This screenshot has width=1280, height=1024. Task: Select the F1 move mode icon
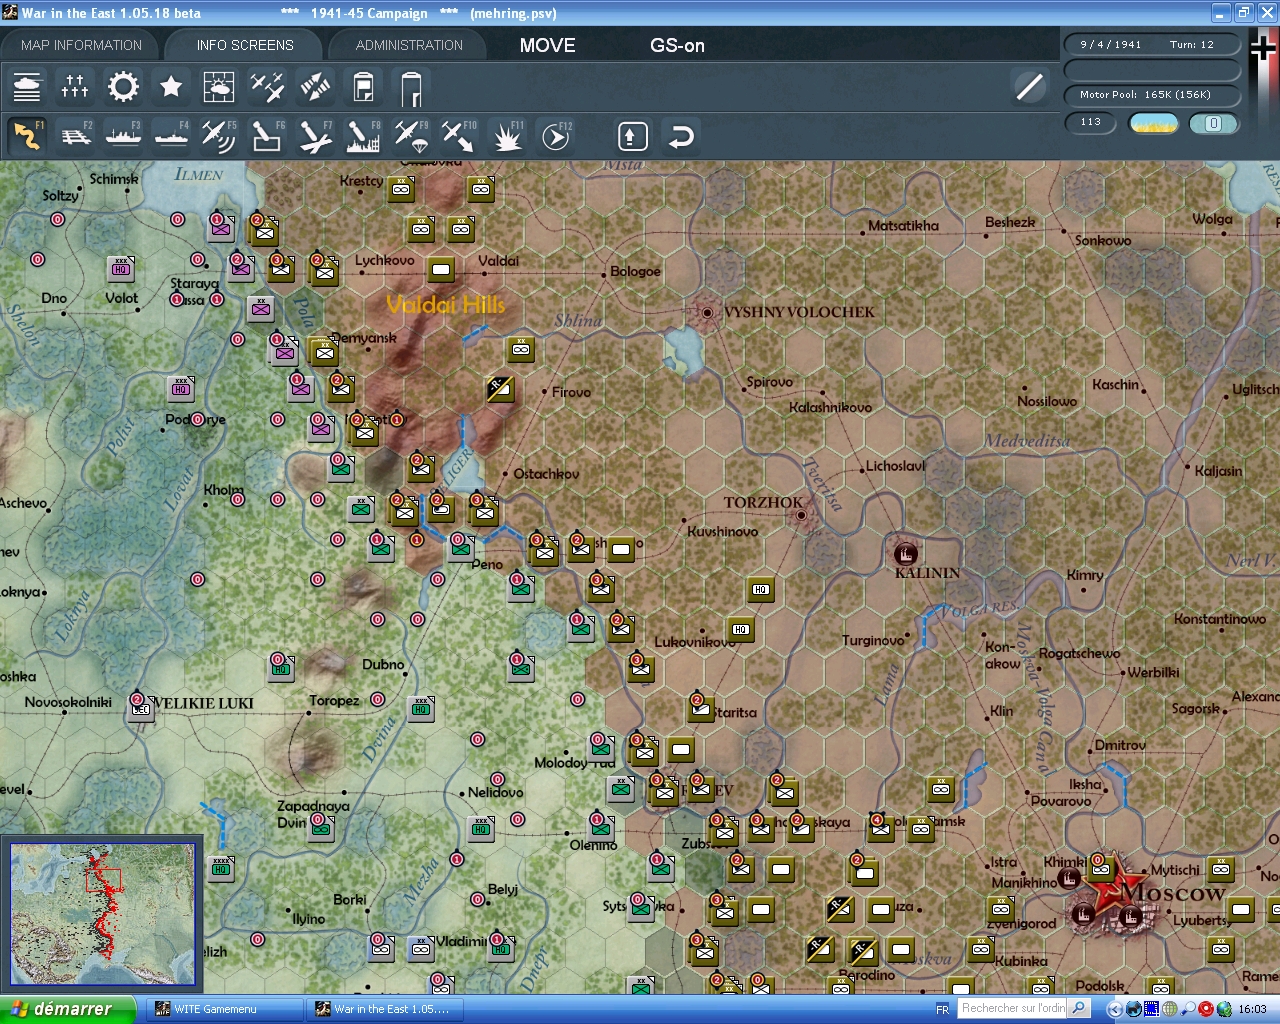point(27,136)
